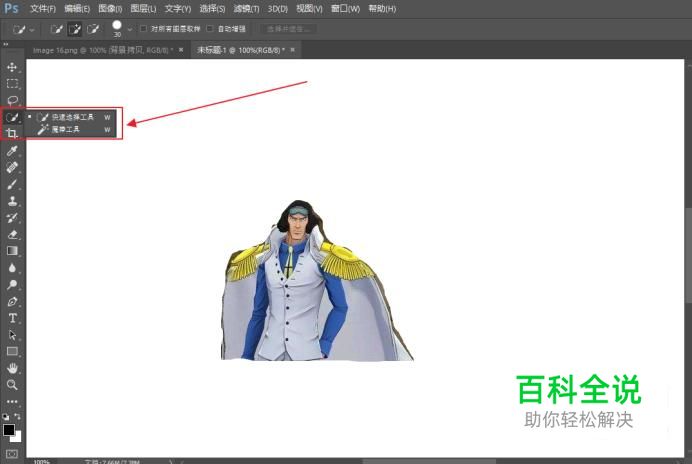
Task: Select the Crop tool
Action: pyautogui.click(x=12, y=133)
